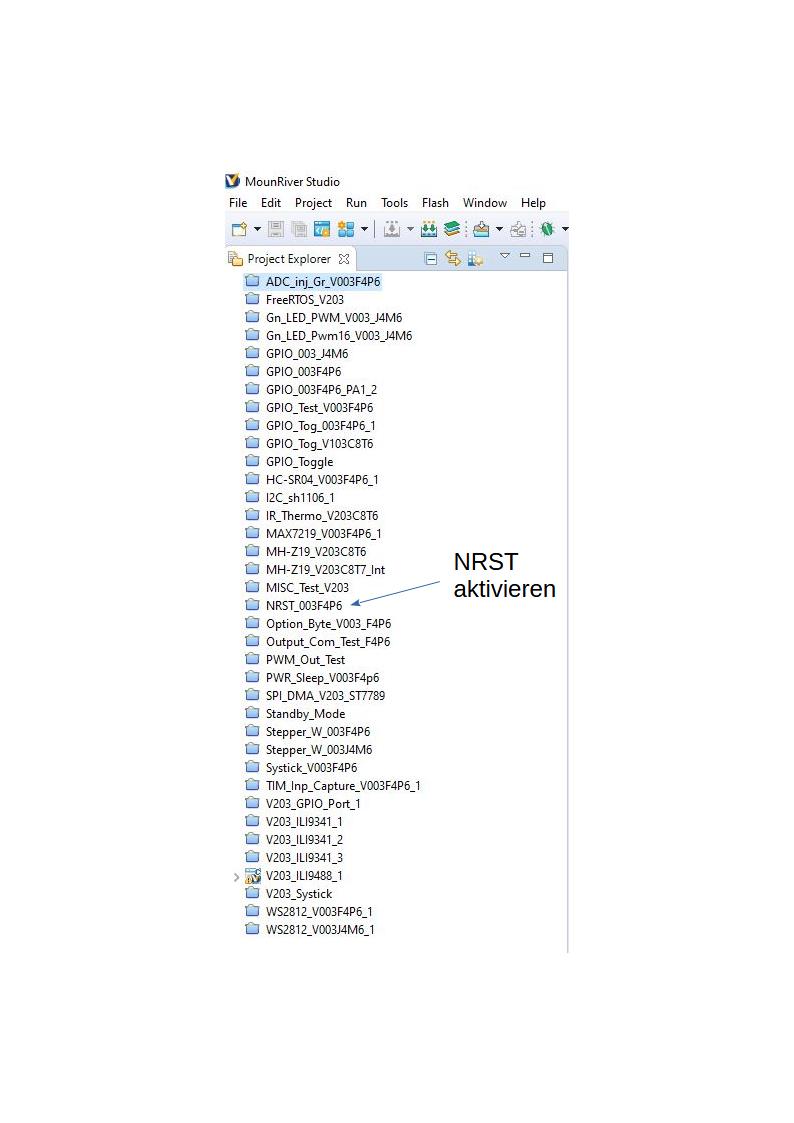
Task: Select the GPIO_003F4P6_PA1_2 project
Action: (321, 390)
